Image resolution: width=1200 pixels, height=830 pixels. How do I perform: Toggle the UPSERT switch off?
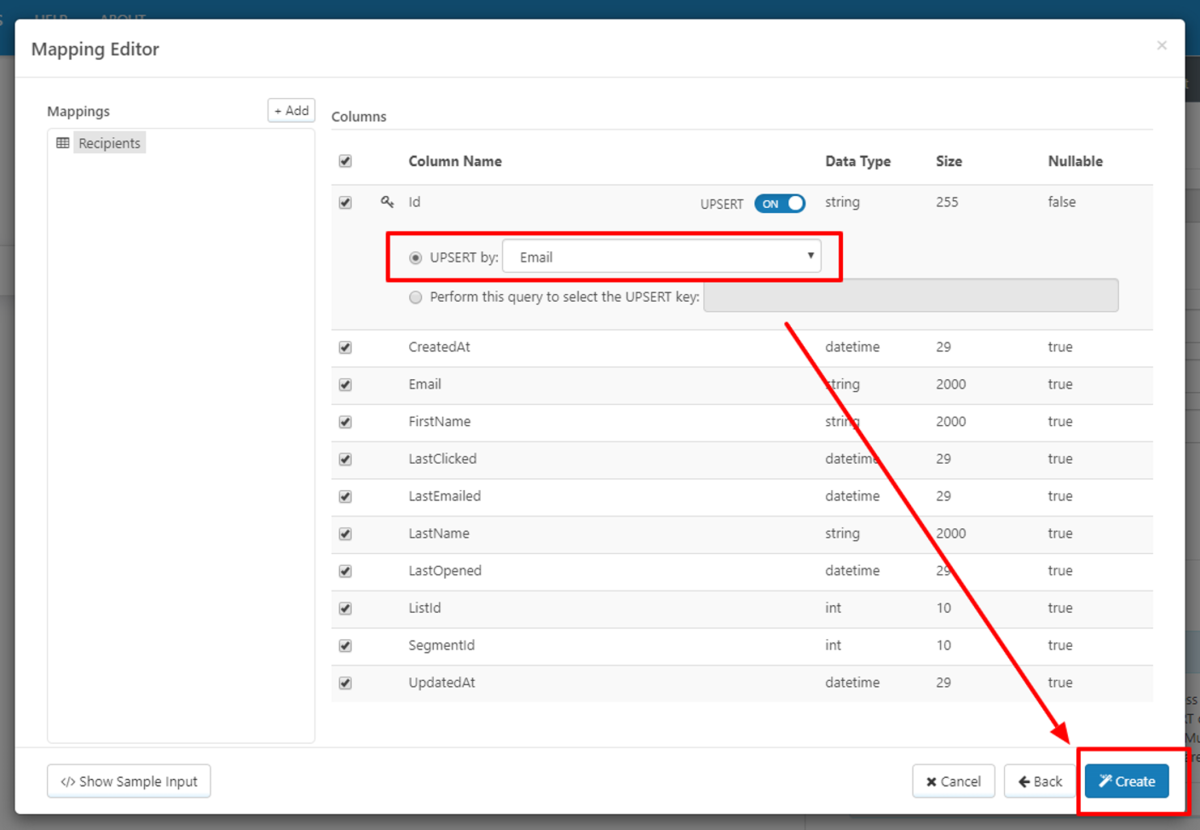coord(779,203)
